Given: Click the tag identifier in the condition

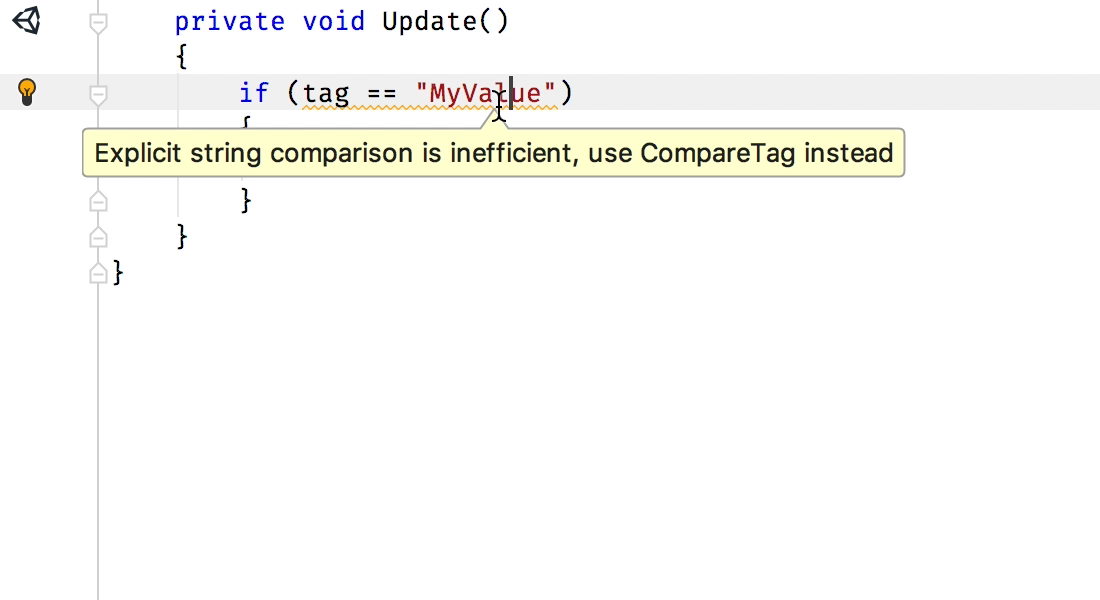Looking at the screenshot, I should tap(326, 94).
